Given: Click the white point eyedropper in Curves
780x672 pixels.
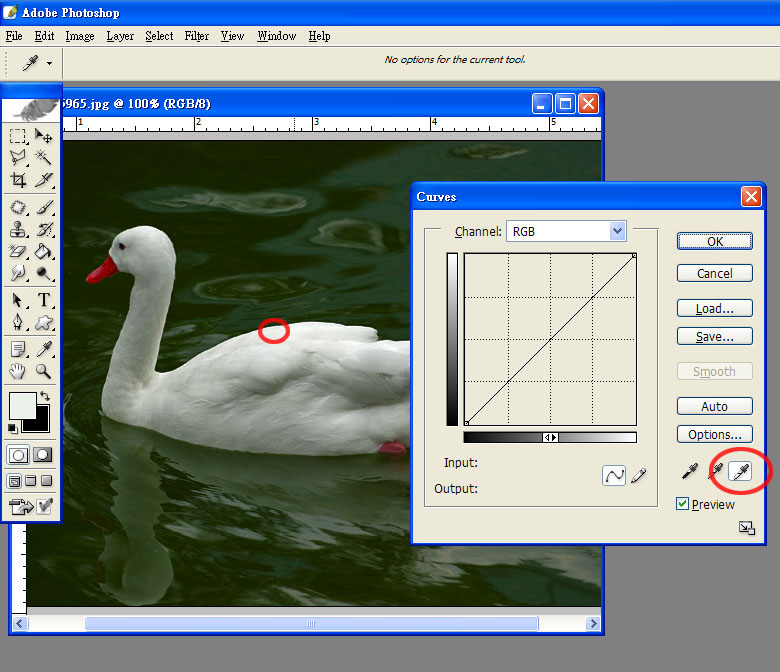Looking at the screenshot, I should point(740,471).
